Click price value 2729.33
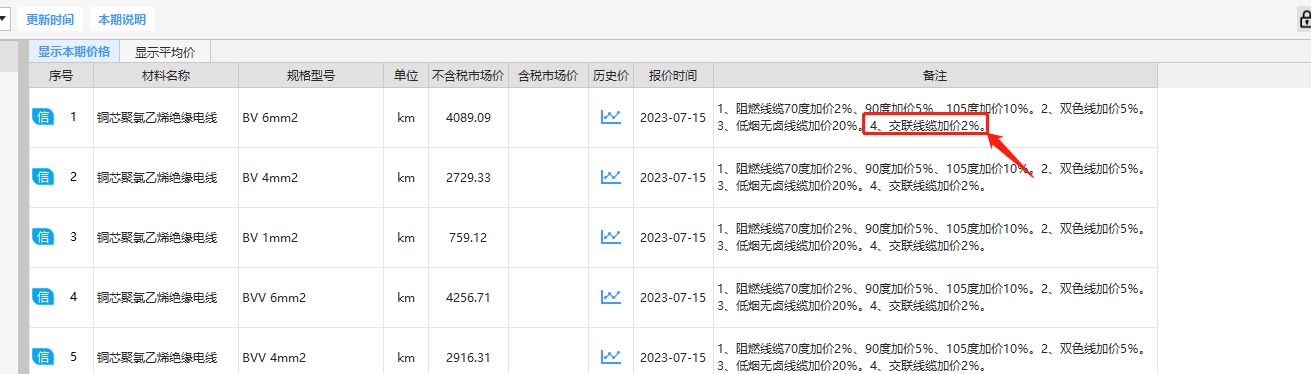The image size is (1311, 374). tap(468, 178)
